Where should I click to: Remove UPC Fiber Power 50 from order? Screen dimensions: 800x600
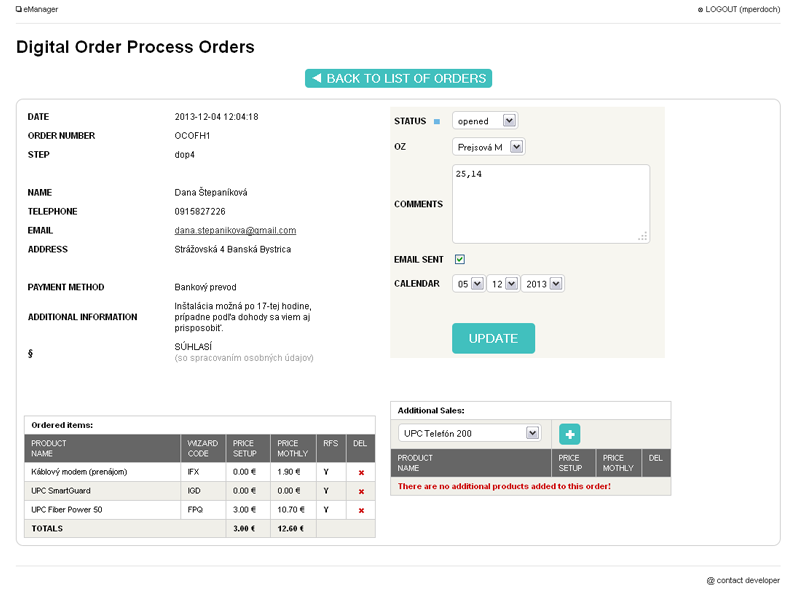pyautogui.click(x=361, y=510)
